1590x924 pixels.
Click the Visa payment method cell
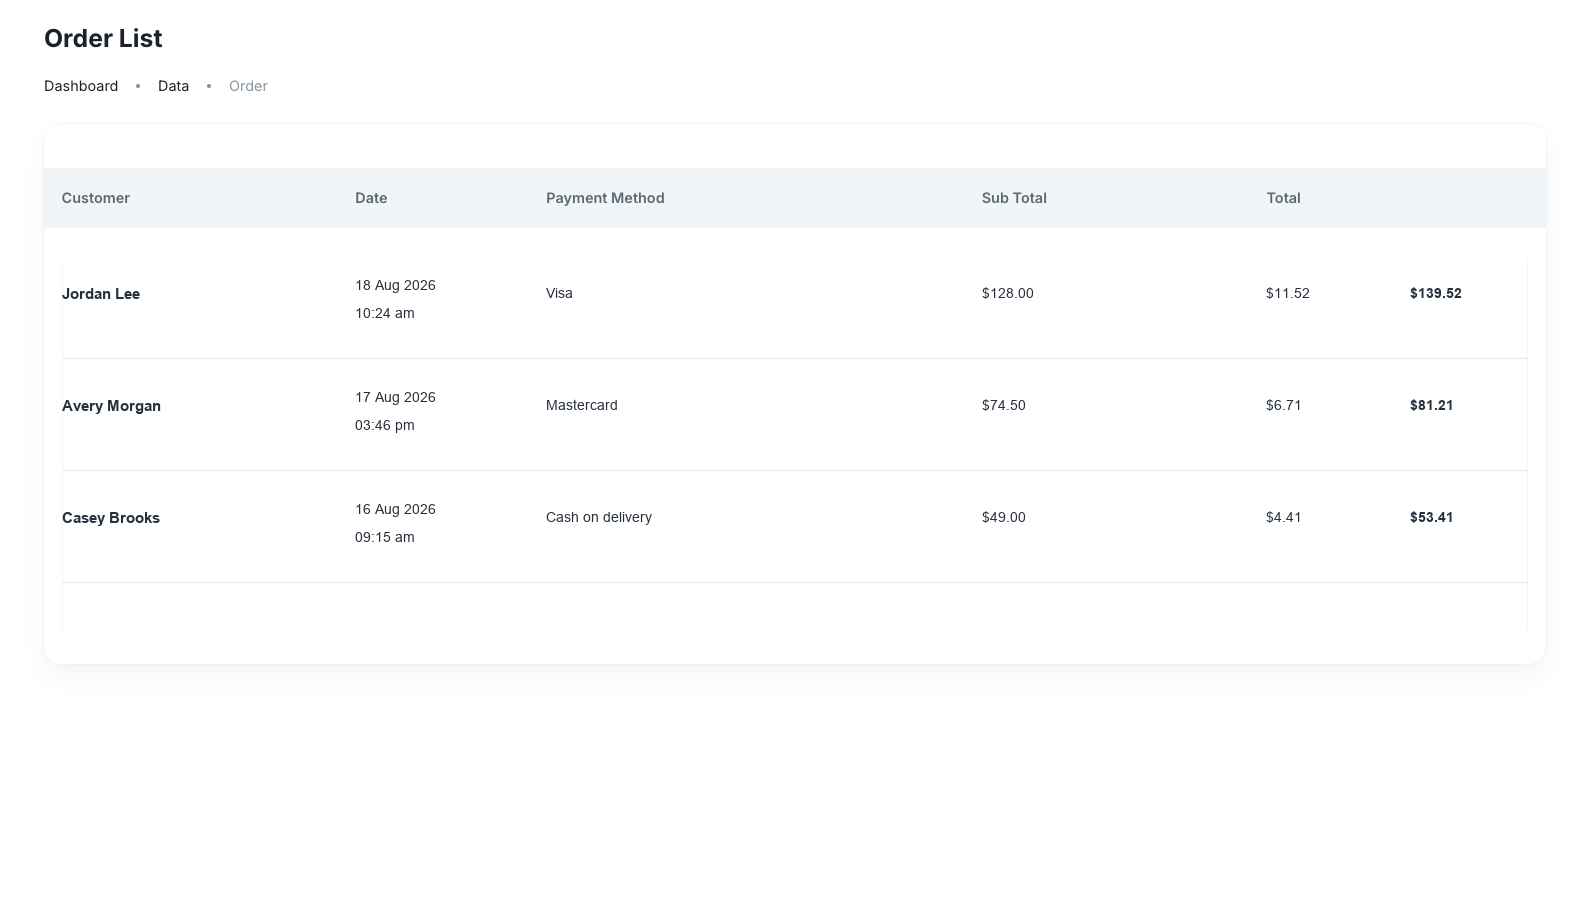click(x=559, y=293)
